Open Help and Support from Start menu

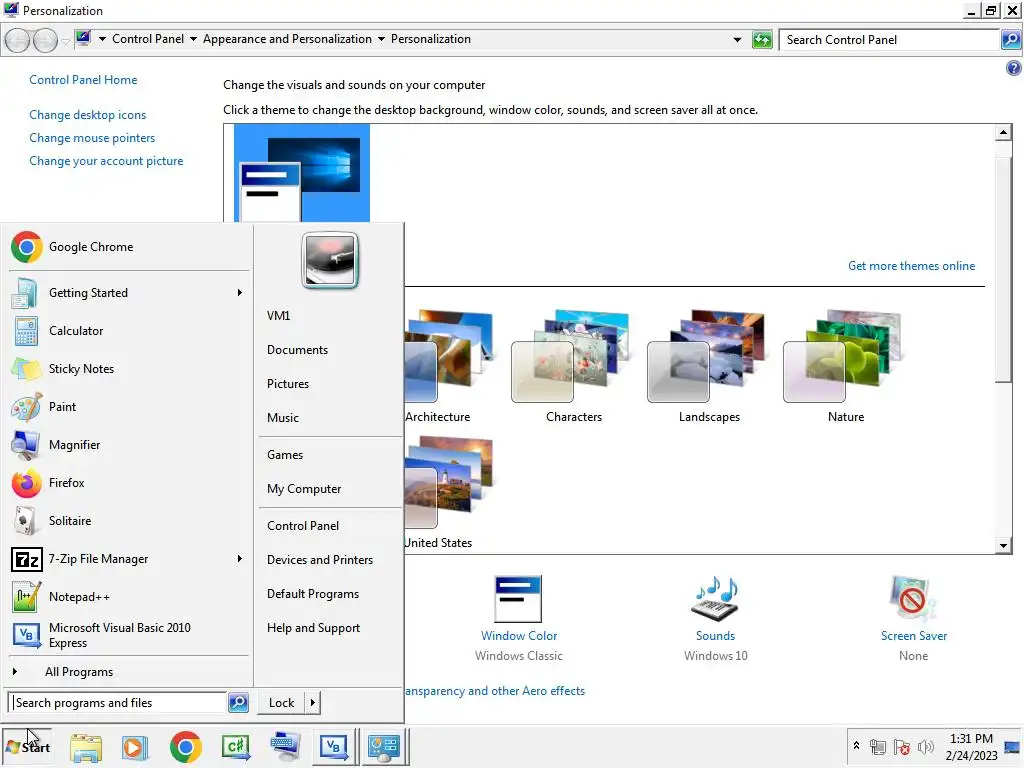[313, 628]
